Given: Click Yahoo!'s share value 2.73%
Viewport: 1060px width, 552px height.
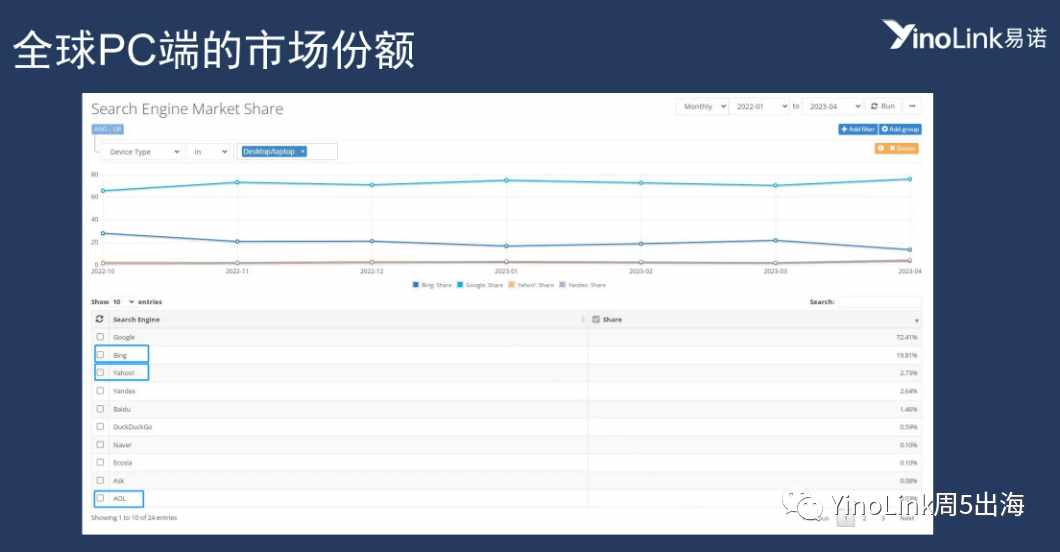Looking at the screenshot, I should pyautogui.click(x=909, y=373).
